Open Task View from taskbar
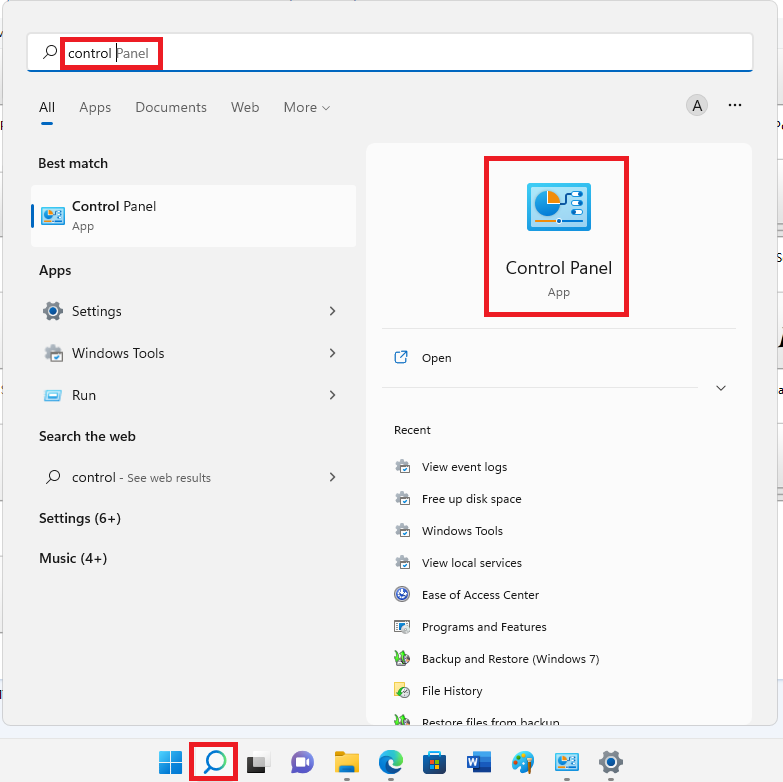This screenshot has width=783, height=782. (258, 762)
